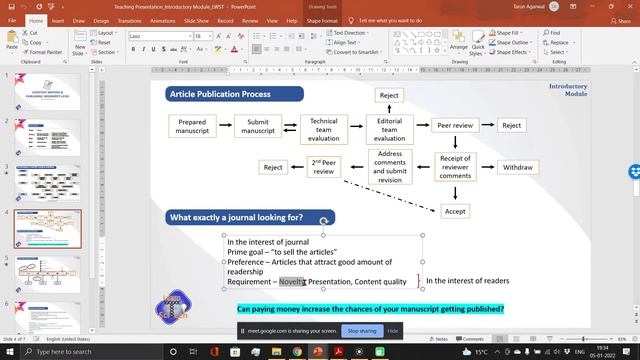Open the font size dropdown

pyautogui.click(x=210, y=36)
